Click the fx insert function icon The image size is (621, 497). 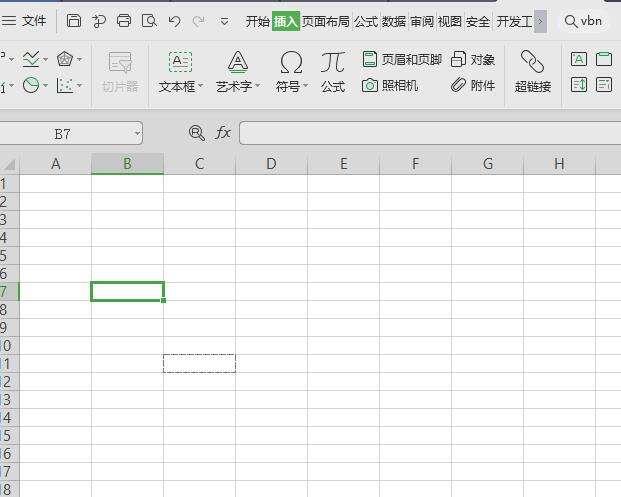click(x=223, y=133)
